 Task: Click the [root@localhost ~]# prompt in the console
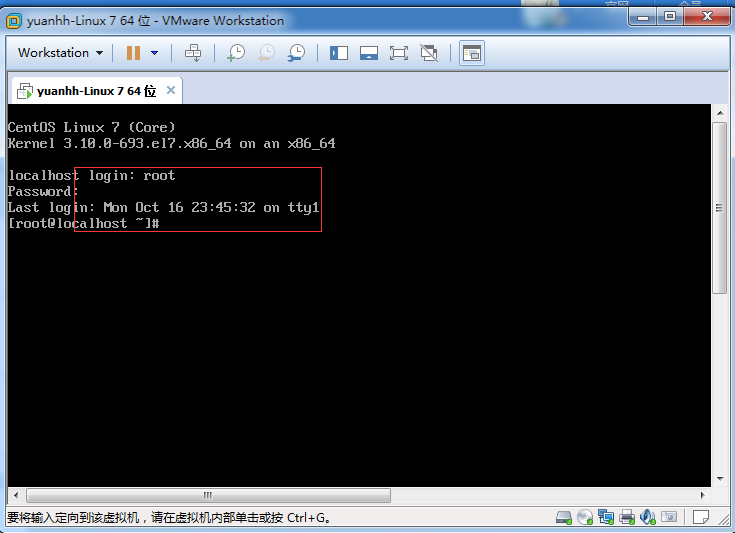tap(84, 223)
